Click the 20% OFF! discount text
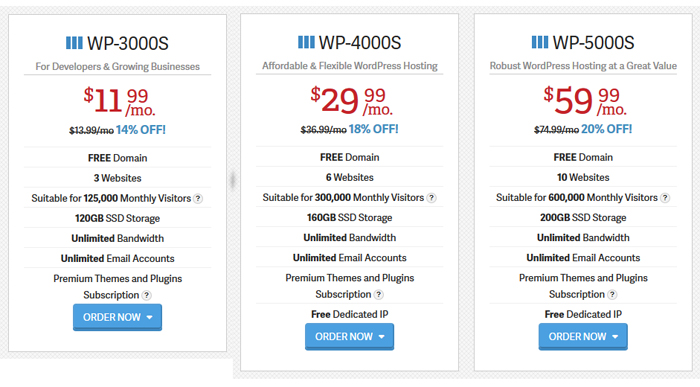700x387 pixels. point(607,129)
